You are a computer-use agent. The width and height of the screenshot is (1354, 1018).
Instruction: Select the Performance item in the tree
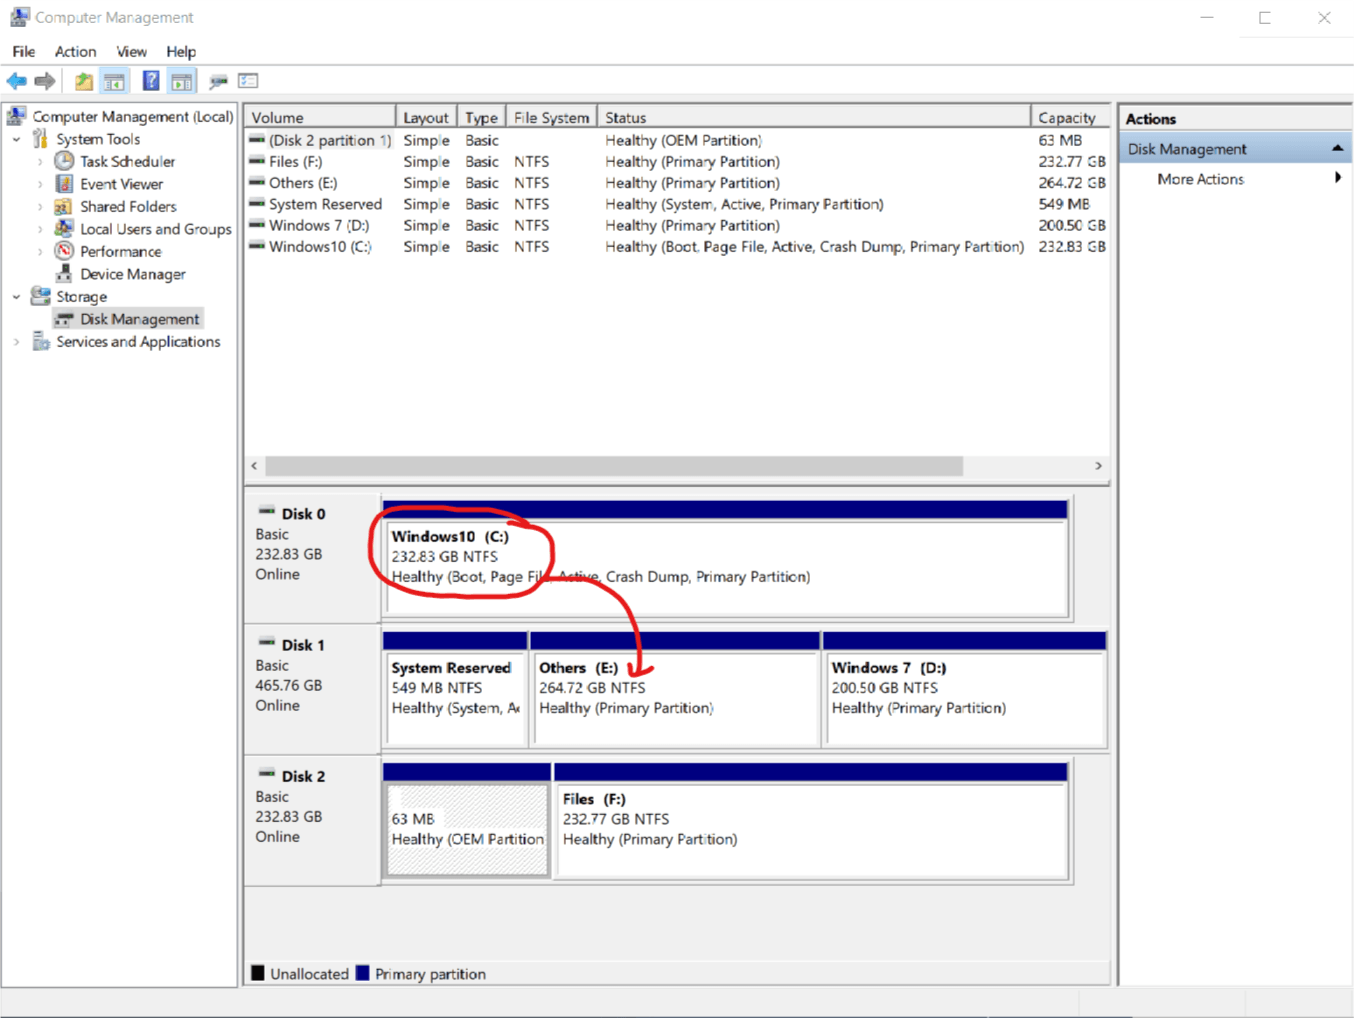[x=120, y=252]
